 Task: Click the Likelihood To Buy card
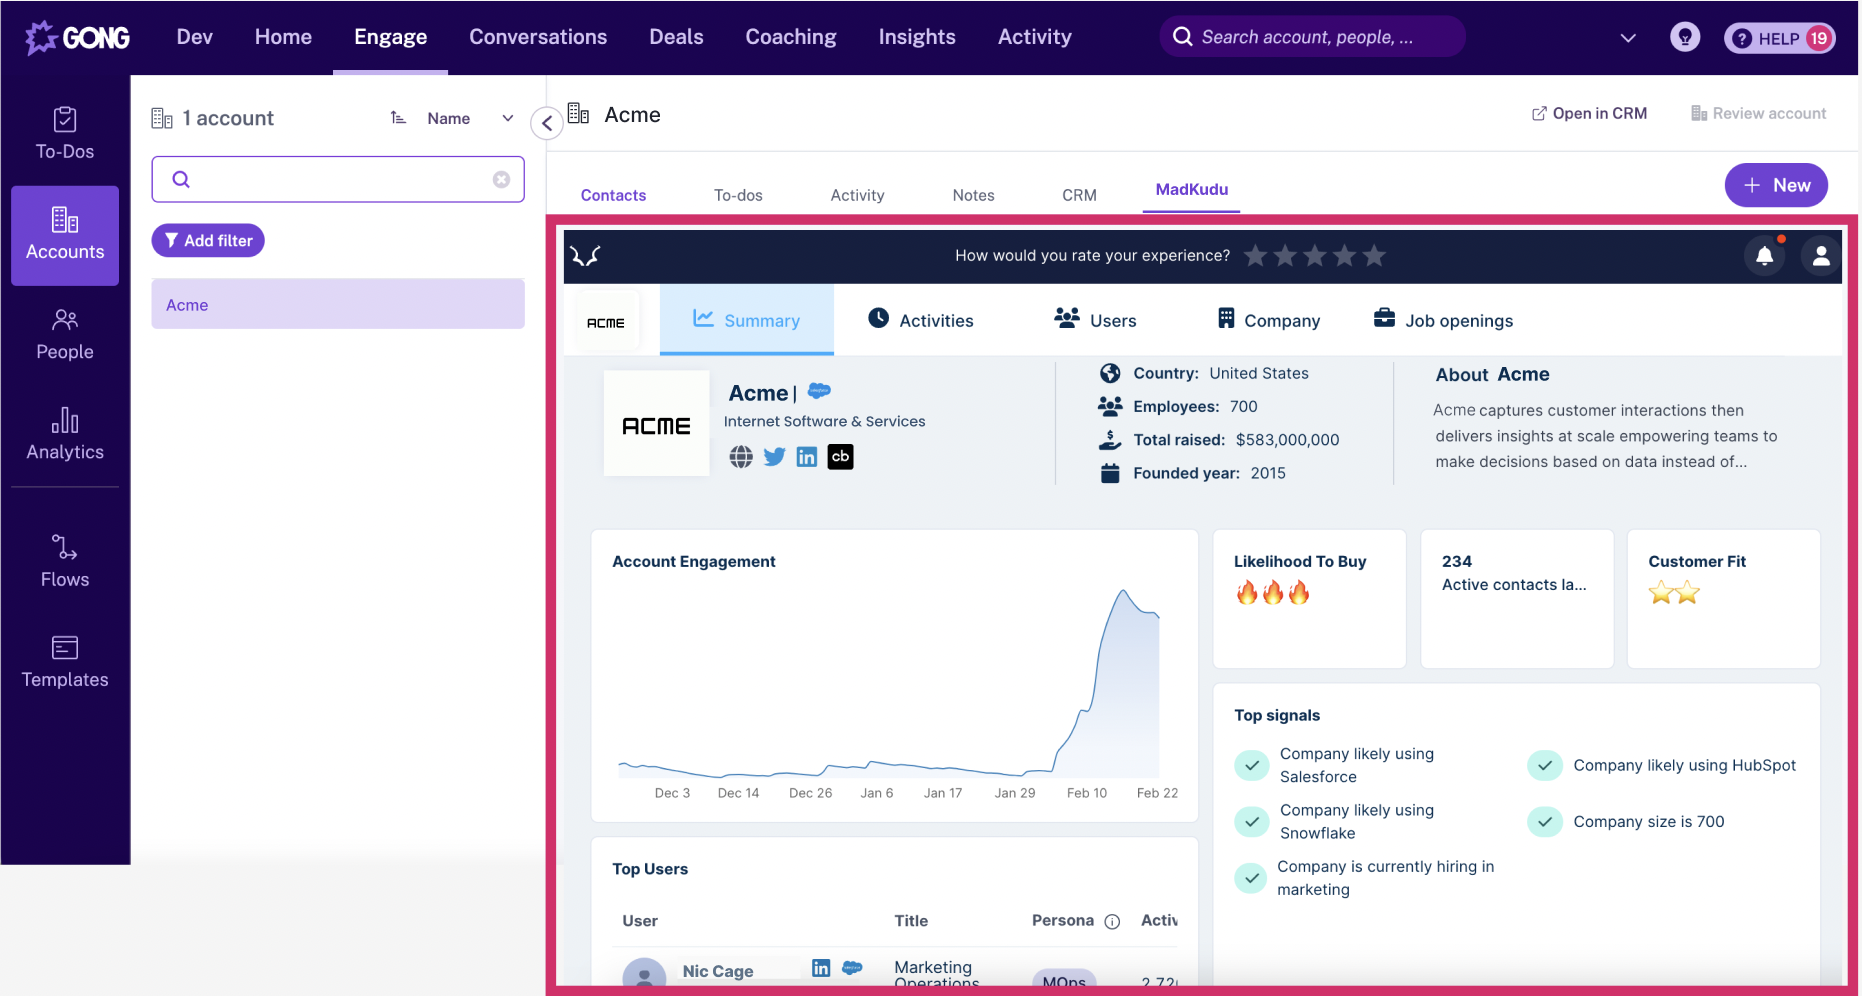[x=1310, y=599]
